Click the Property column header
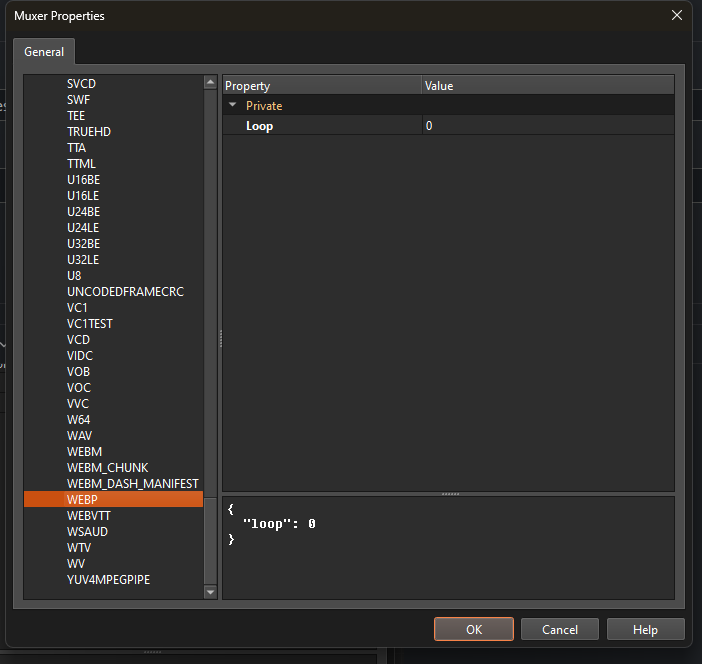Screen dimensions: 702x664 pos(320,86)
